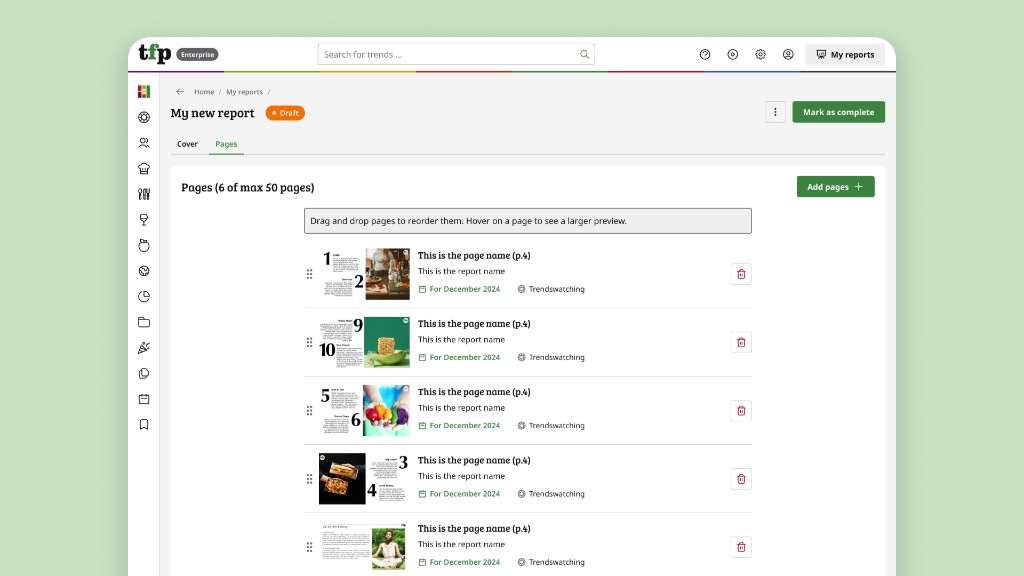Image resolution: width=1024 pixels, height=576 pixels.
Task: Click 'Pages (6 of max 50 pages)' heading
Action: point(248,187)
